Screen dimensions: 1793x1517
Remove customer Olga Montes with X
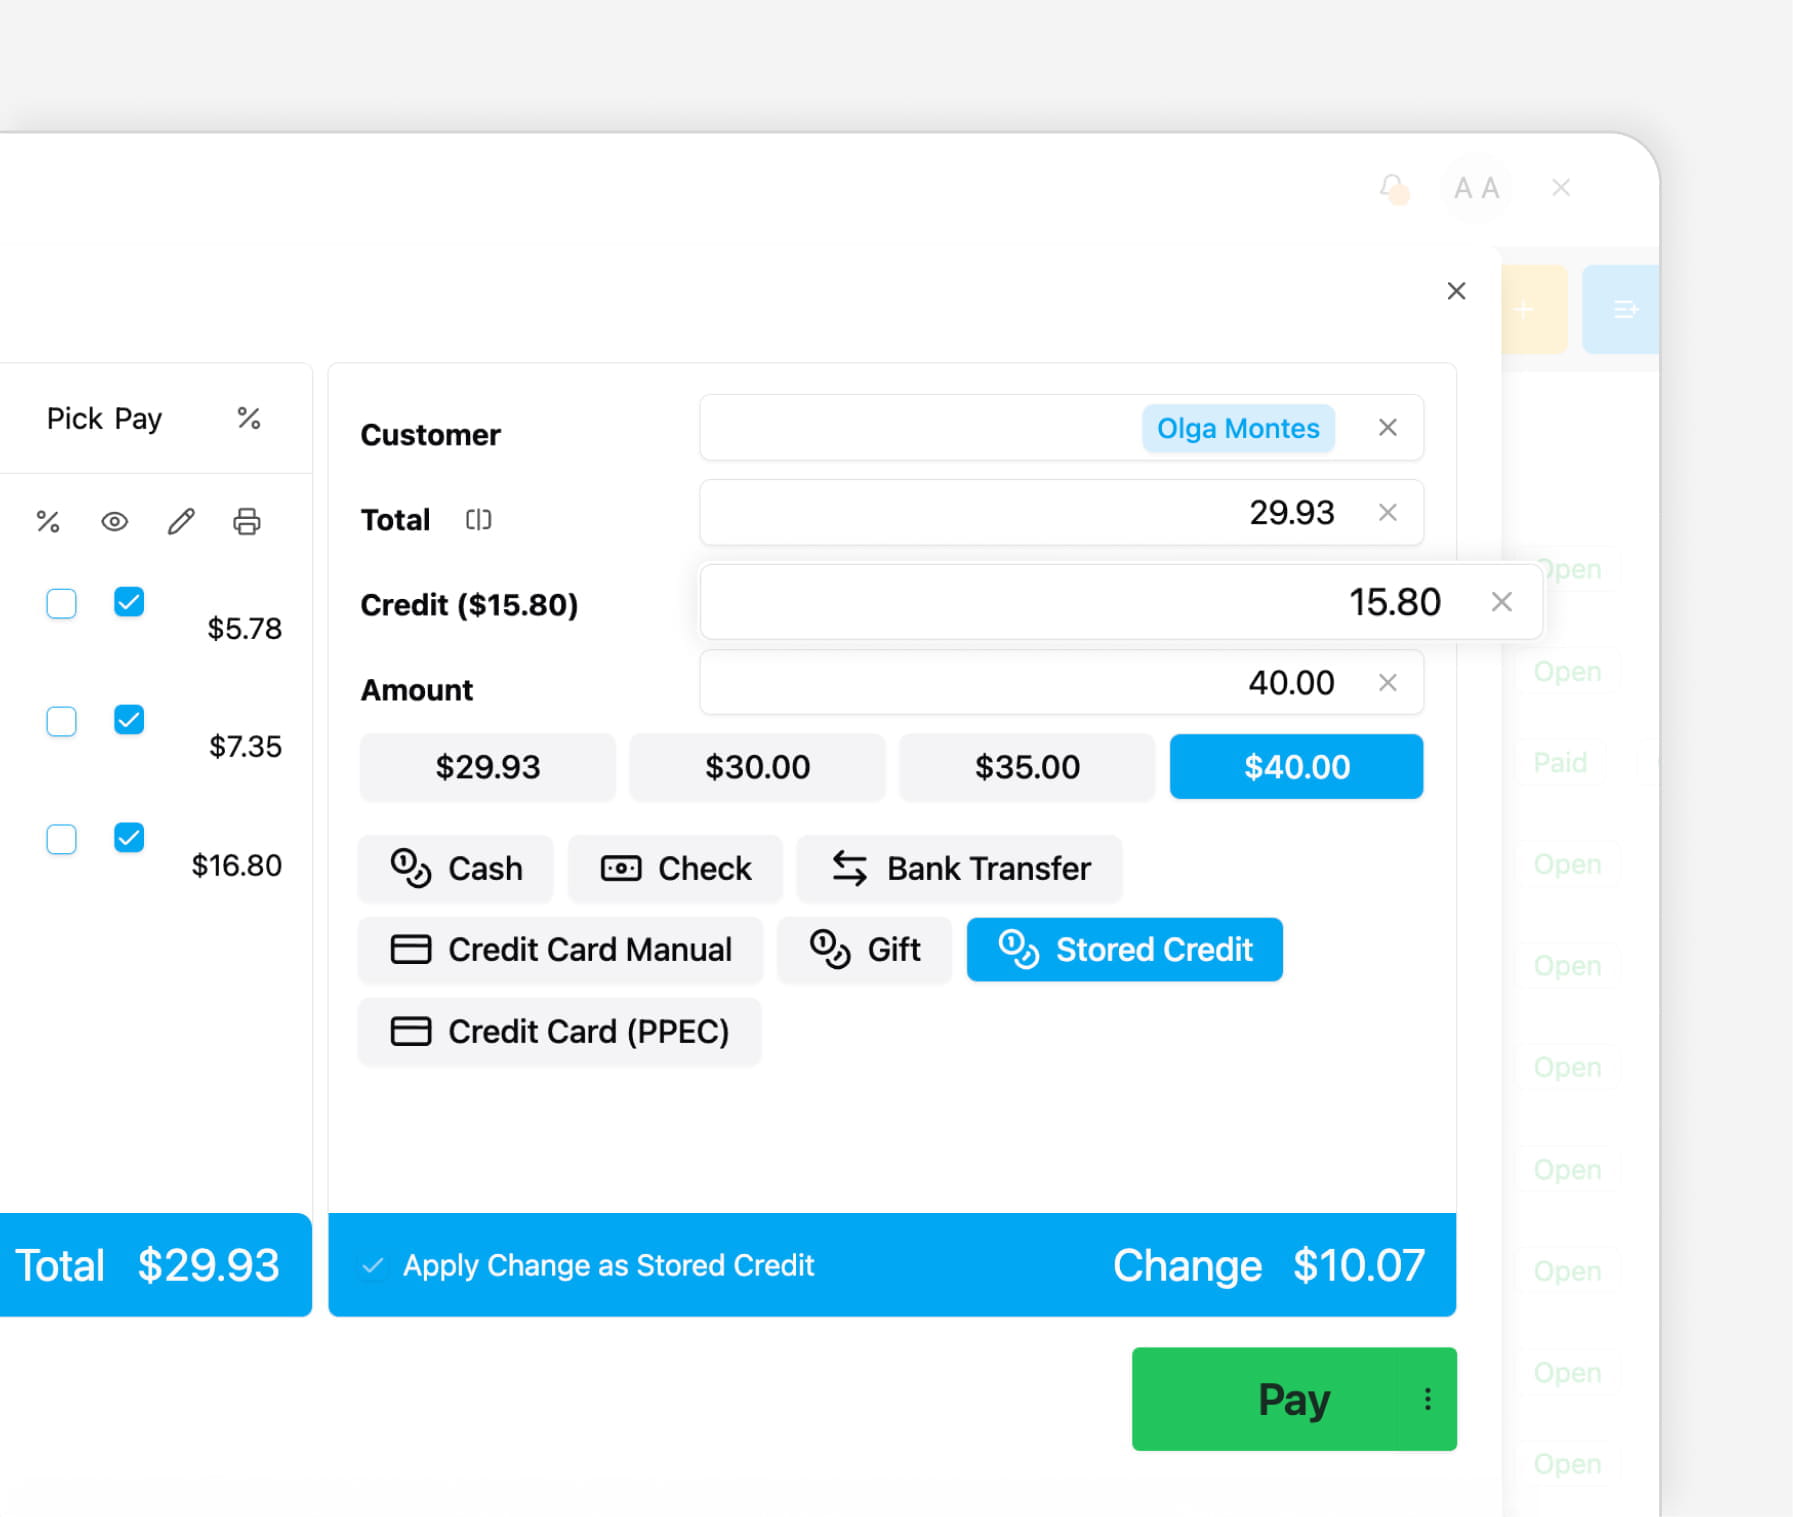click(x=1387, y=428)
